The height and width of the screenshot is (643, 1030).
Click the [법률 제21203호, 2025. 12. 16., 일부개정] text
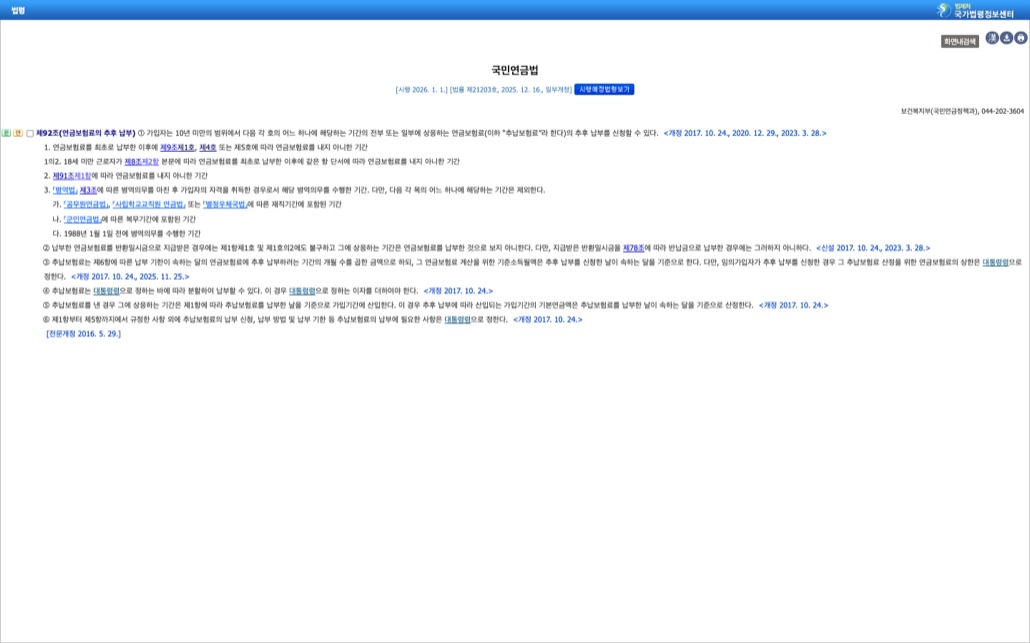click(x=511, y=90)
